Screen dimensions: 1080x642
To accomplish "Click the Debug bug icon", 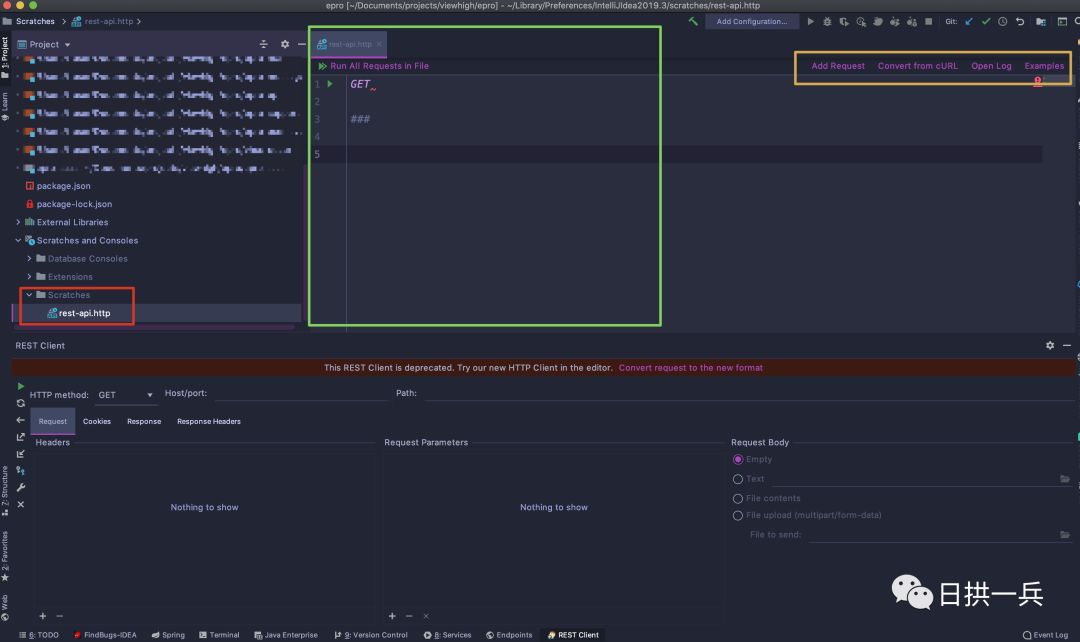I will tap(827, 21).
